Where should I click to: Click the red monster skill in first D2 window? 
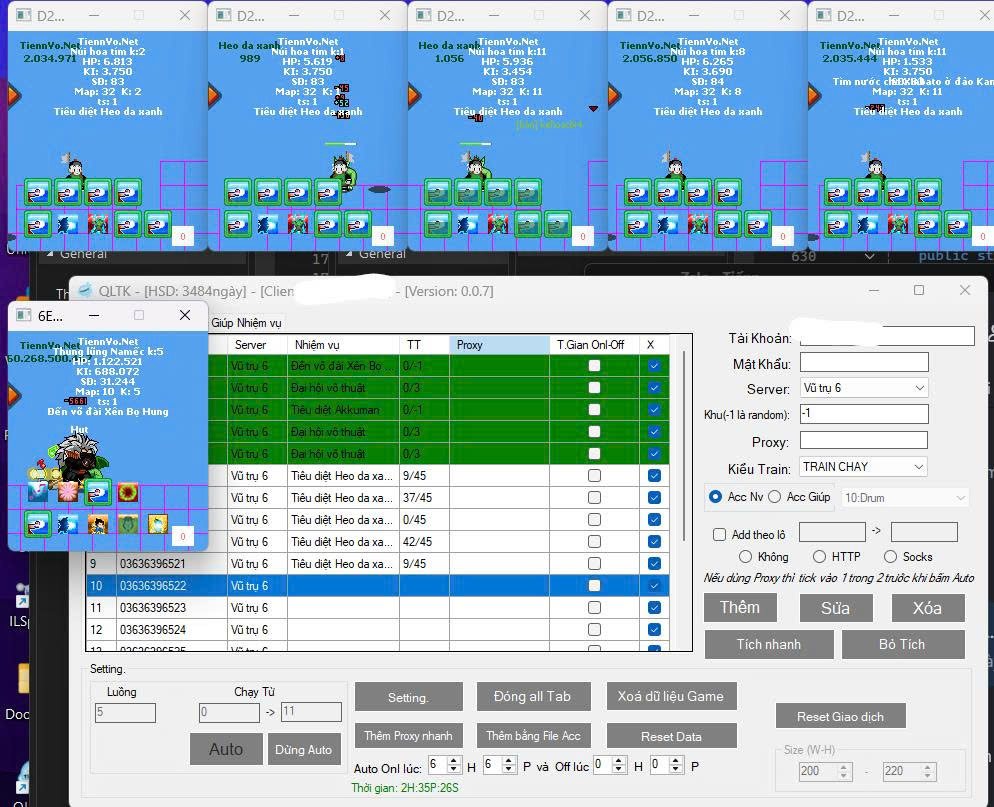[x=98, y=223]
